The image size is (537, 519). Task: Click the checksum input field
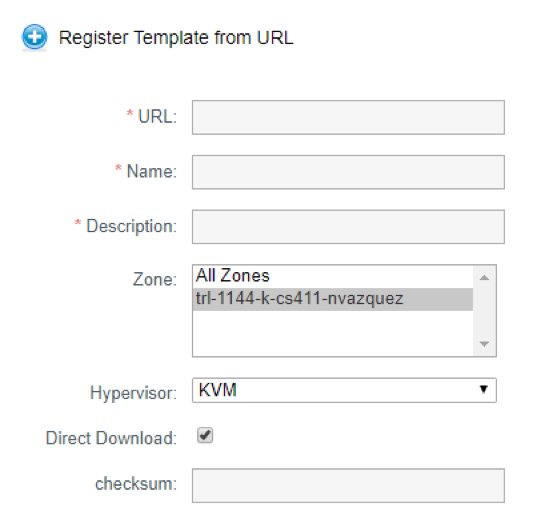coord(348,485)
